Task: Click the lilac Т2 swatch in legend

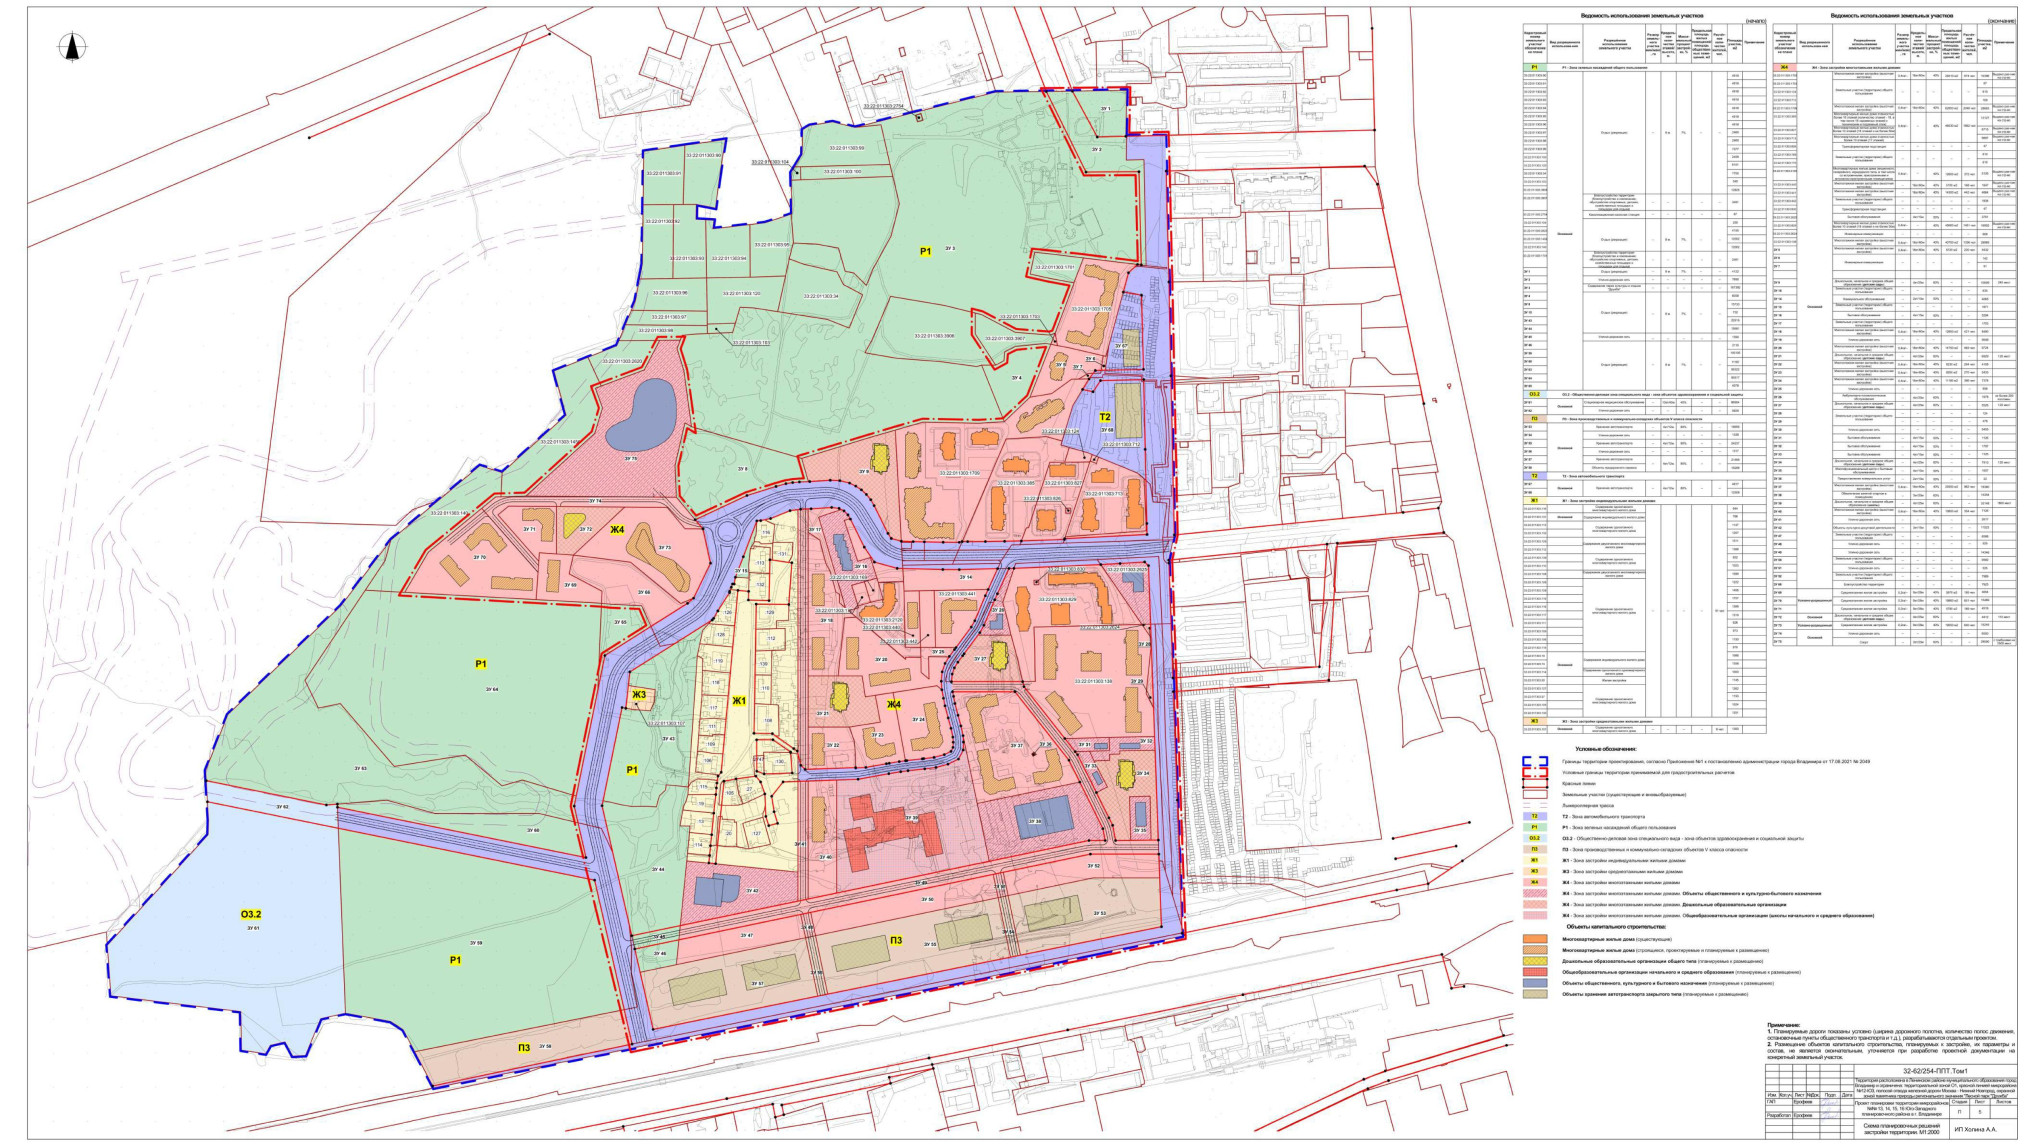Action: point(1535,816)
